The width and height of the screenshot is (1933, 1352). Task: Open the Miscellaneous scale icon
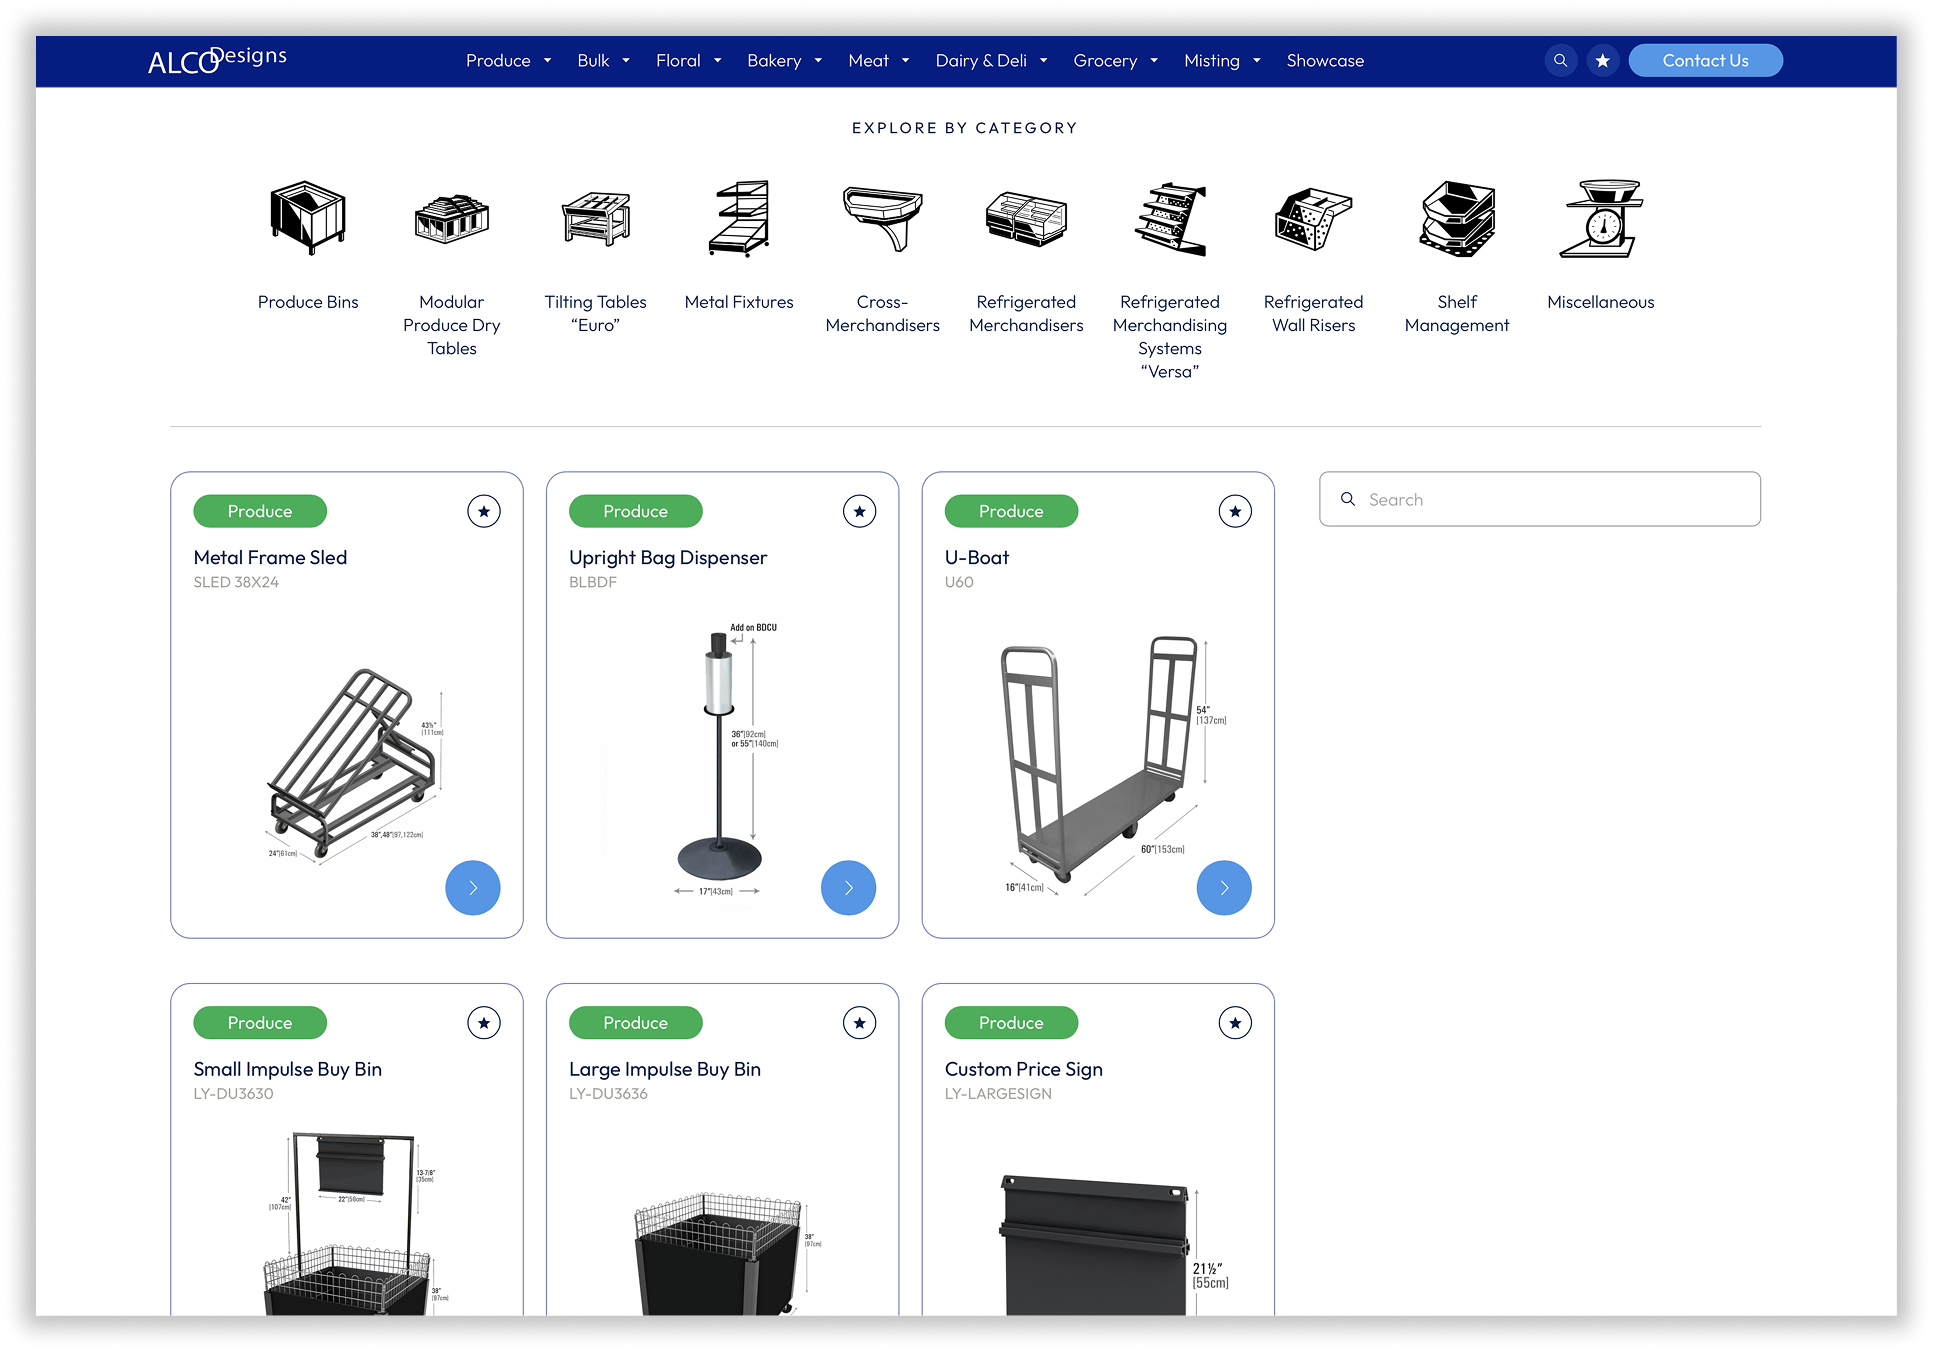(1601, 218)
